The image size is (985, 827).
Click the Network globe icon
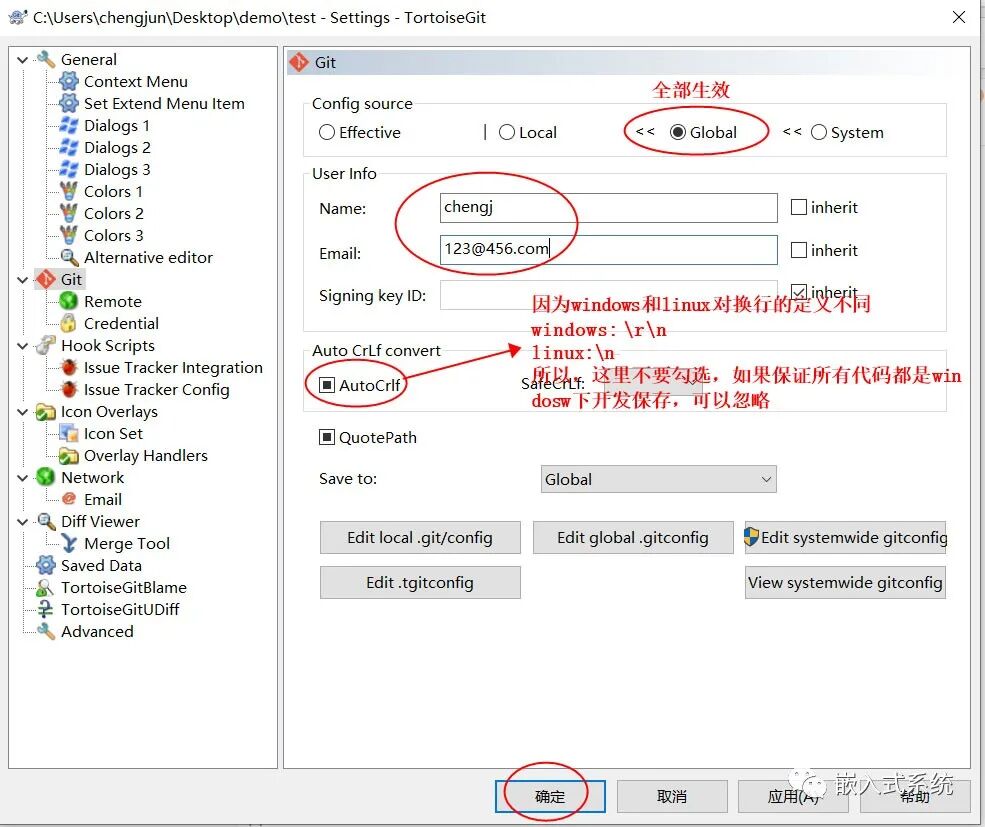pyautogui.click(x=46, y=477)
